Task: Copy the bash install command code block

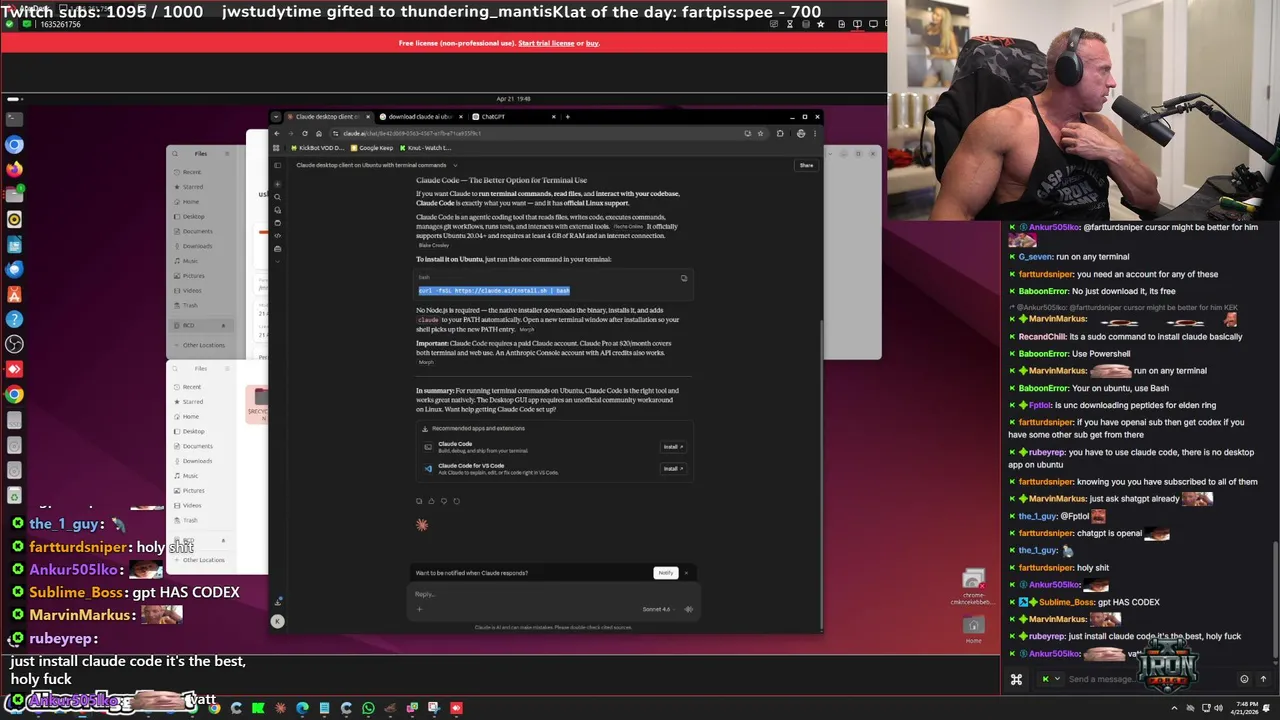Action: click(684, 278)
